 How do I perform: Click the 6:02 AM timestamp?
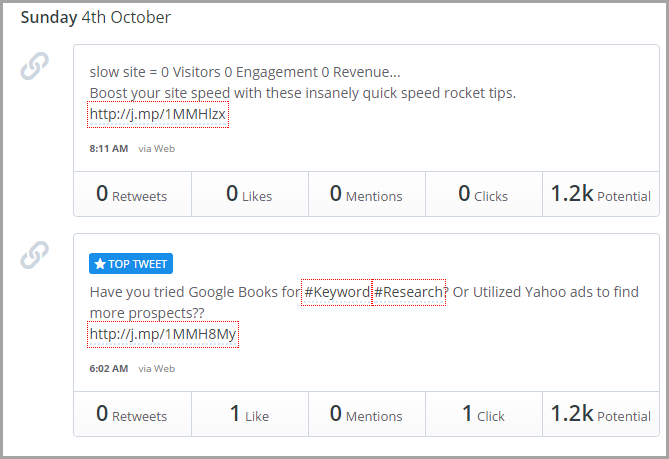[x=109, y=369]
